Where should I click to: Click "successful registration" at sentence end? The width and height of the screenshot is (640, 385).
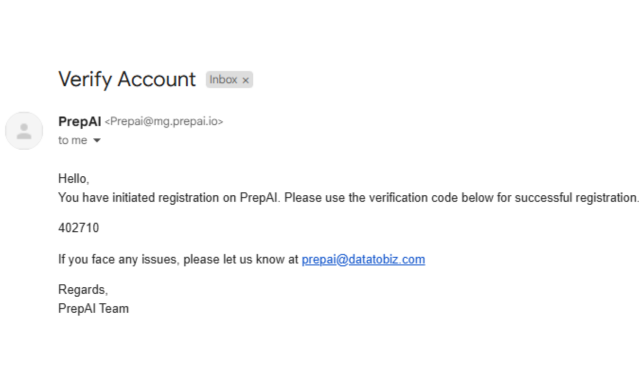click(576, 198)
